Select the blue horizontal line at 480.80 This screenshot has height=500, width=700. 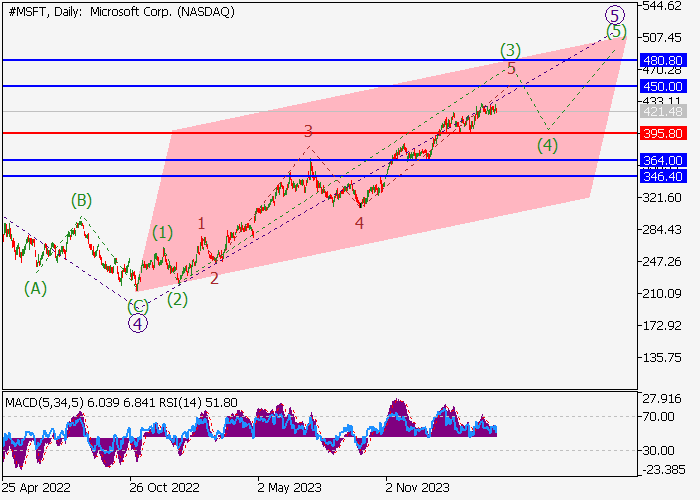[320, 60]
